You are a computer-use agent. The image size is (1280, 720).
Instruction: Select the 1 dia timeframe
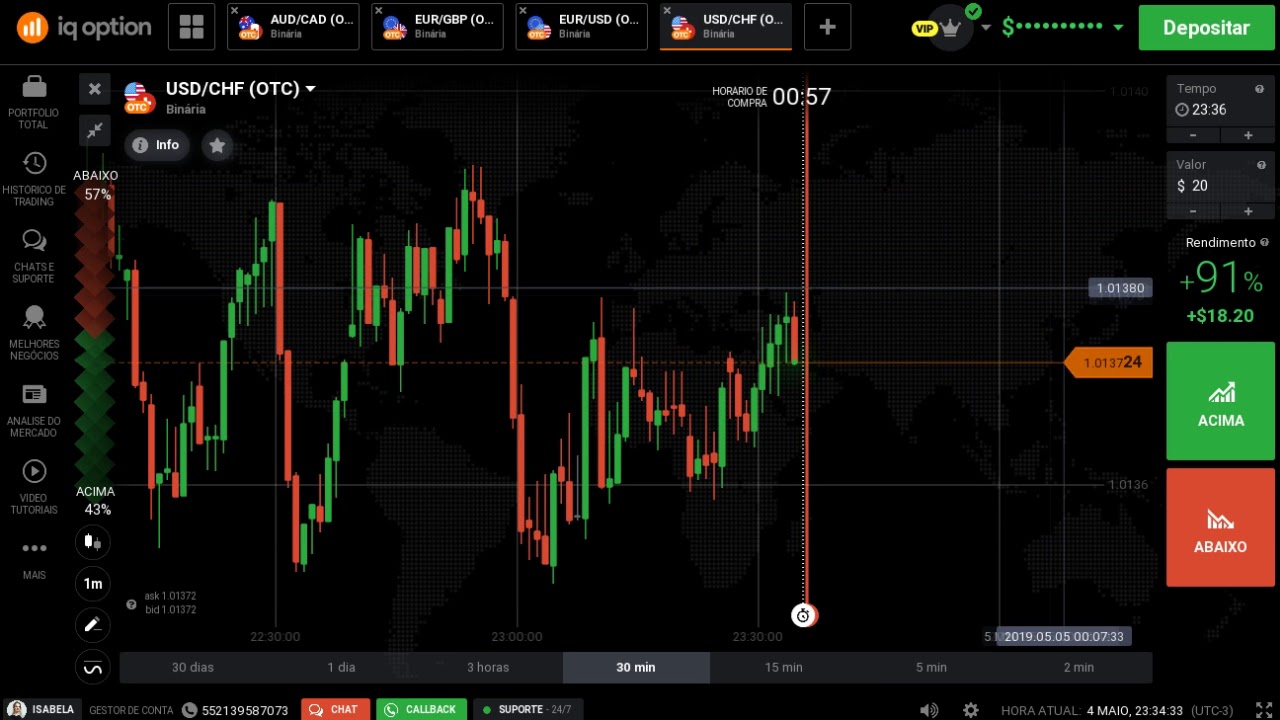point(341,667)
